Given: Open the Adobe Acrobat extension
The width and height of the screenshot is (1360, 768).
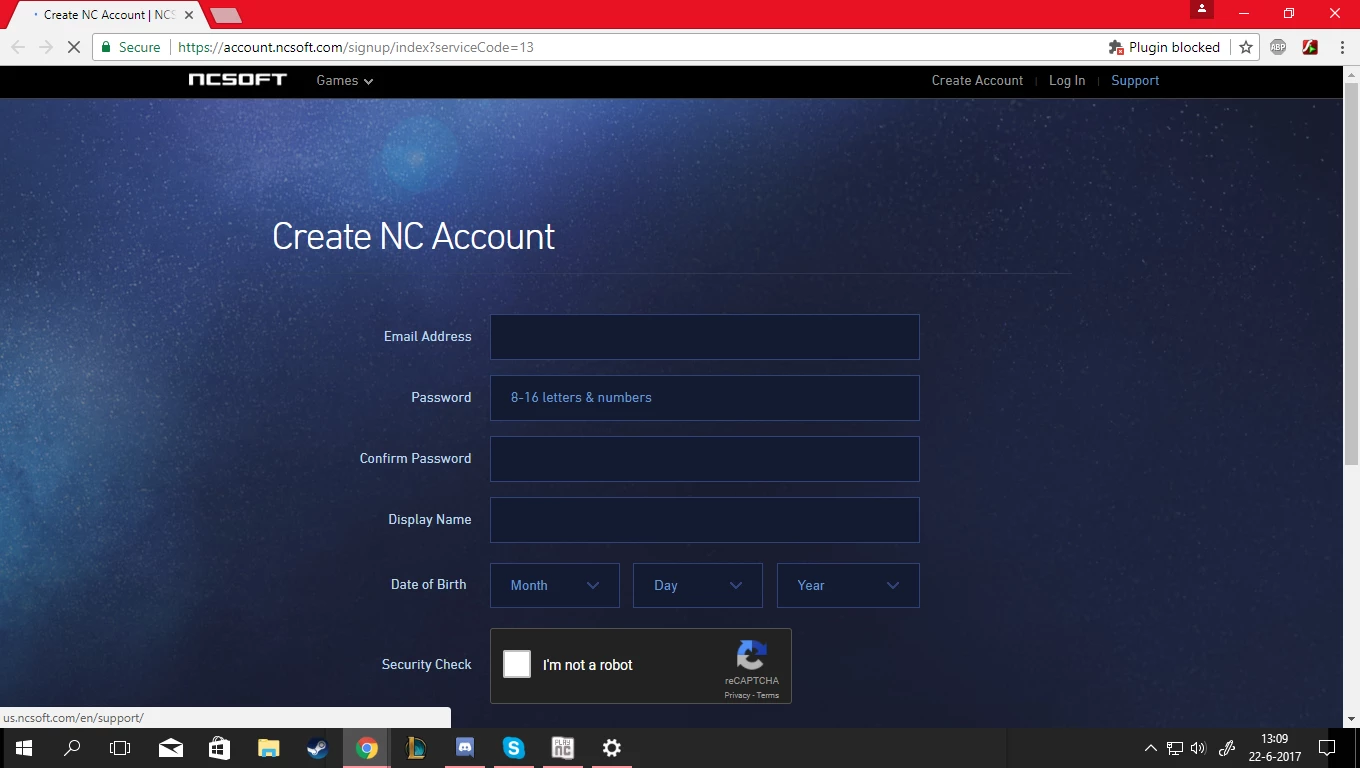Looking at the screenshot, I should (x=1310, y=47).
